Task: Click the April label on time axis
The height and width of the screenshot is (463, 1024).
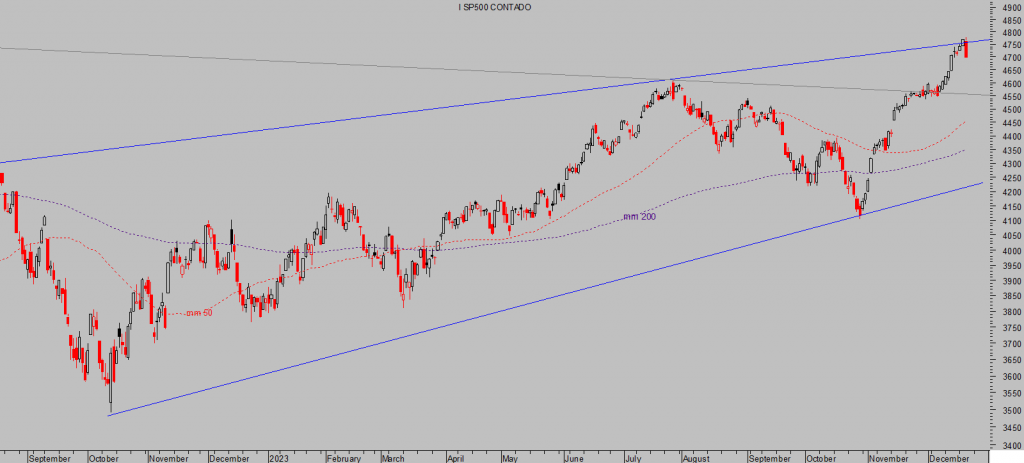Action: [455, 458]
